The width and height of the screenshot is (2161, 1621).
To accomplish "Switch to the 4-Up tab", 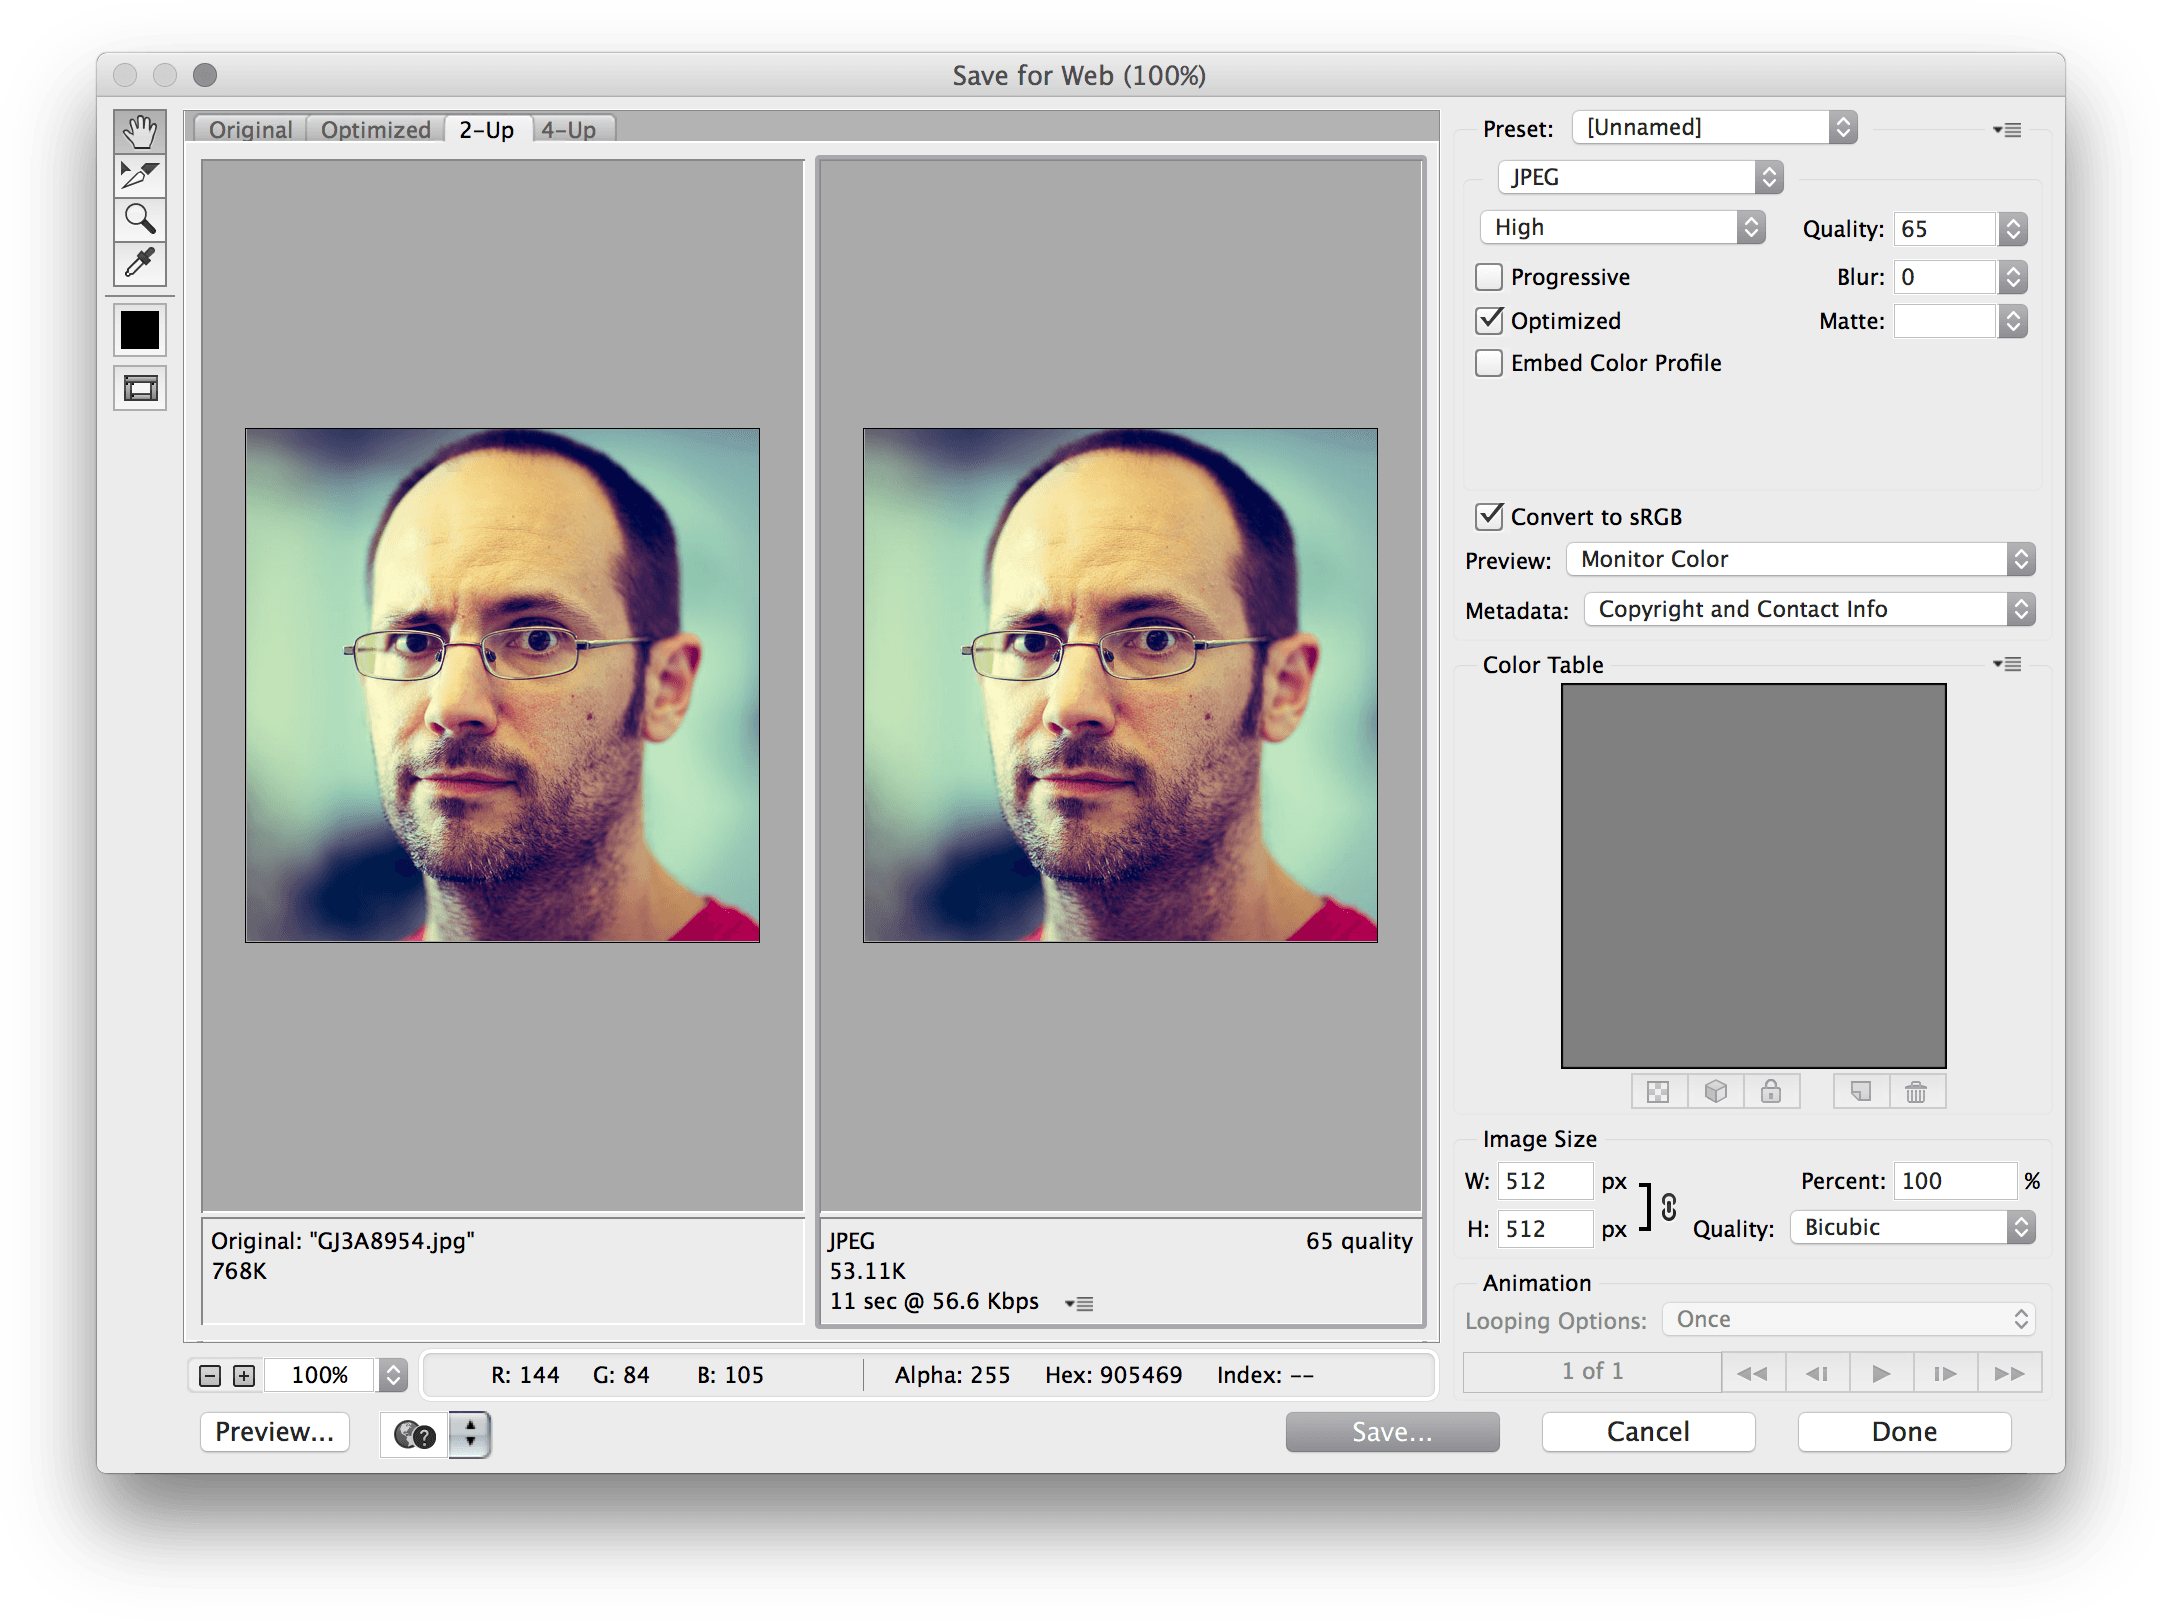I will (569, 130).
